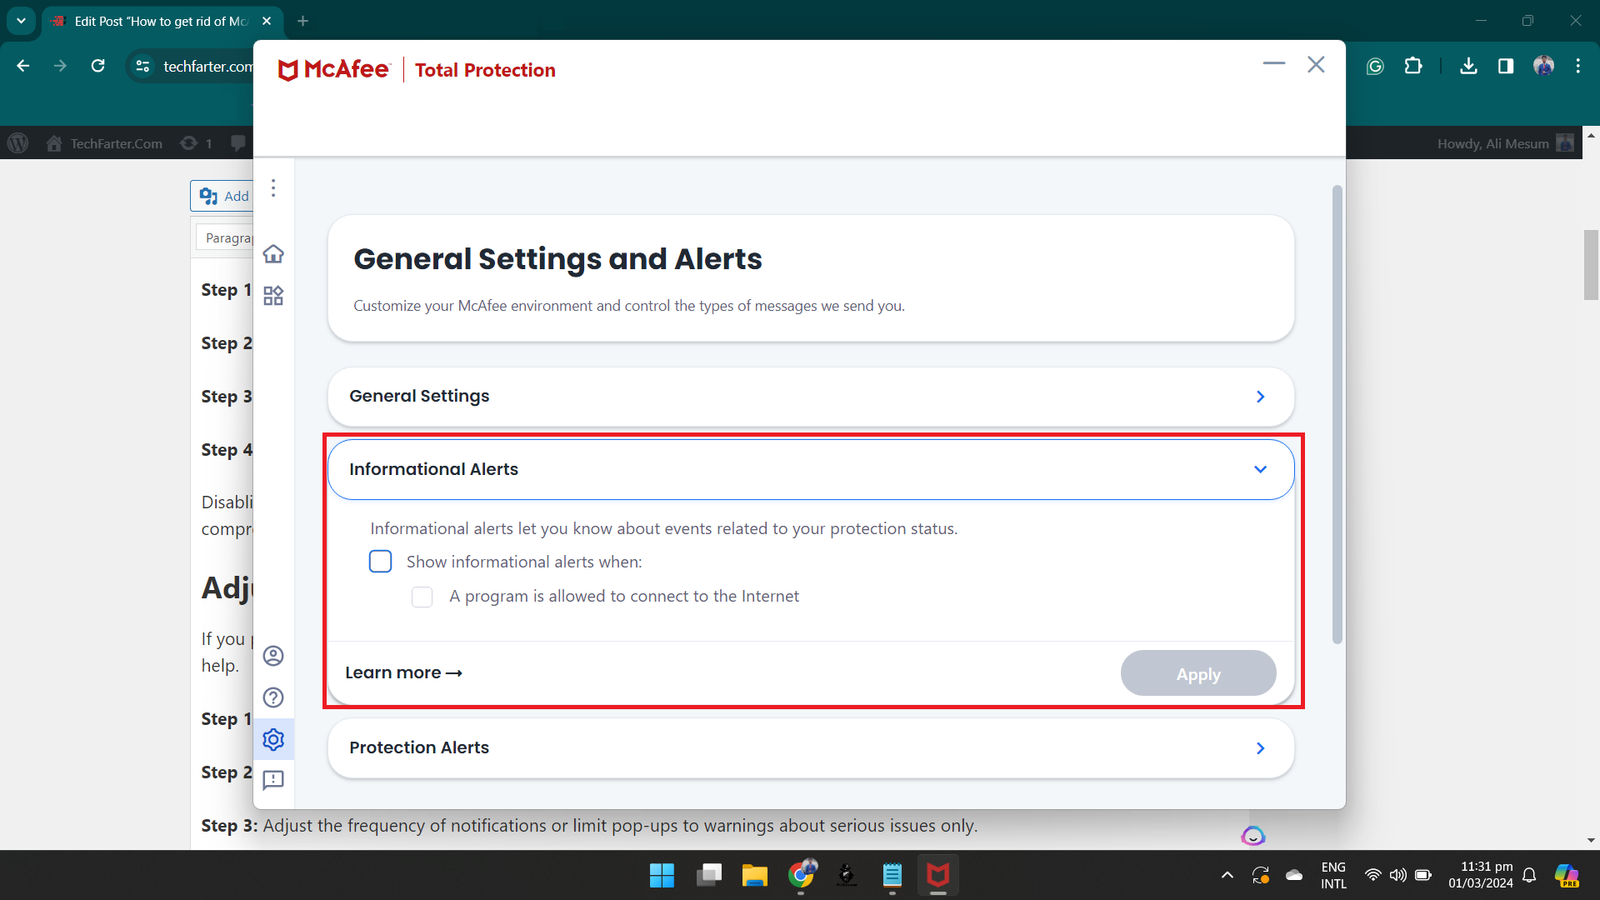Click the Help question mark icon
Image resolution: width=1600 pixels, height=900 pixels.
273,698
